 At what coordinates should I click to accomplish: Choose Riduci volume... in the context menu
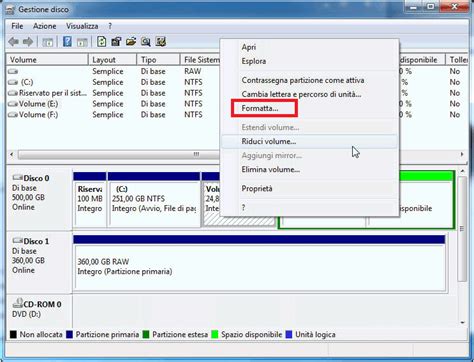click(310, 141)
